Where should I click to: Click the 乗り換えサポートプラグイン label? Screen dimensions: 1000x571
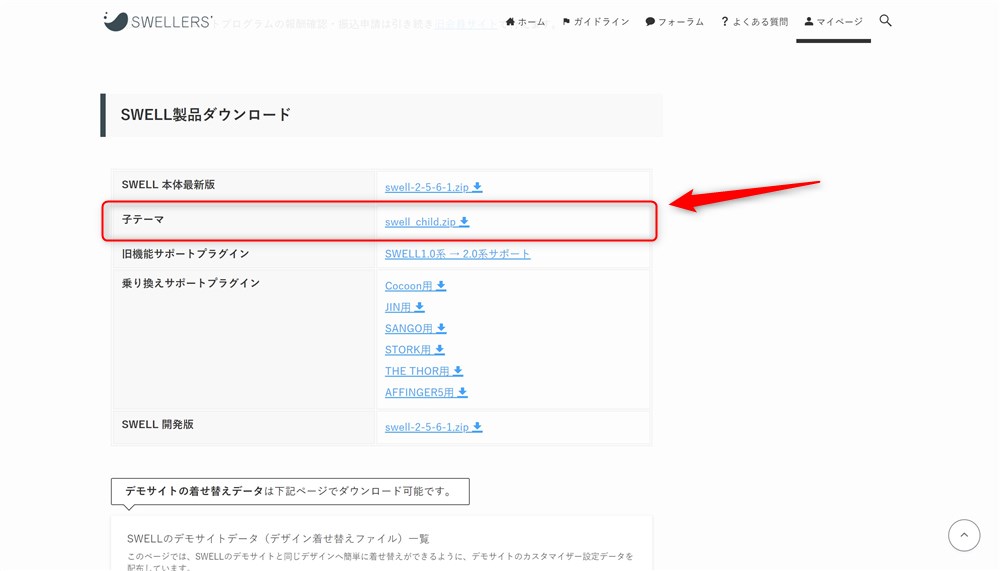tap(191, 283)
